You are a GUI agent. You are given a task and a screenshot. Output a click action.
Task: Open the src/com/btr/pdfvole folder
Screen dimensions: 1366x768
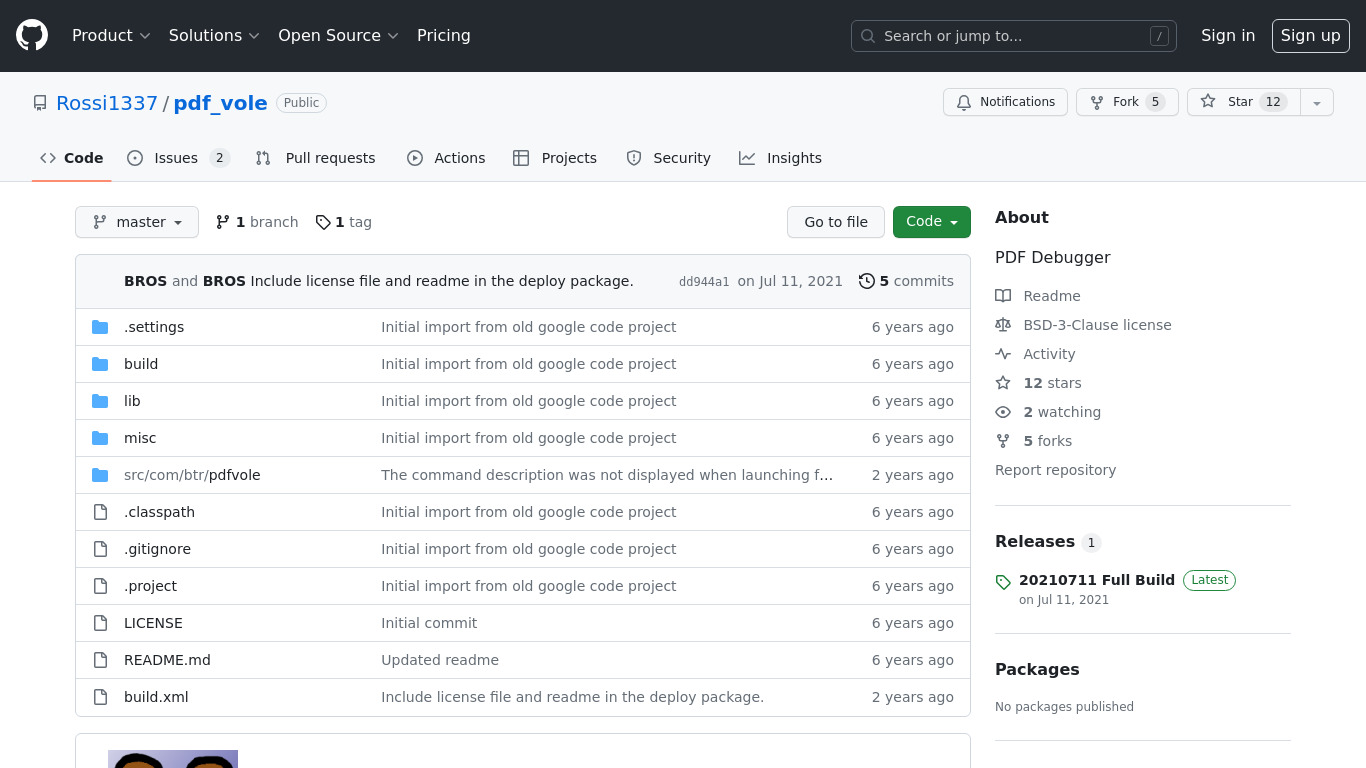[x=192, y=475]
